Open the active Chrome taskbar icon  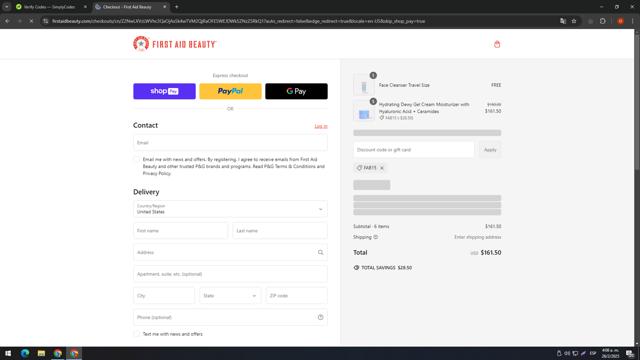click(74, 353)
